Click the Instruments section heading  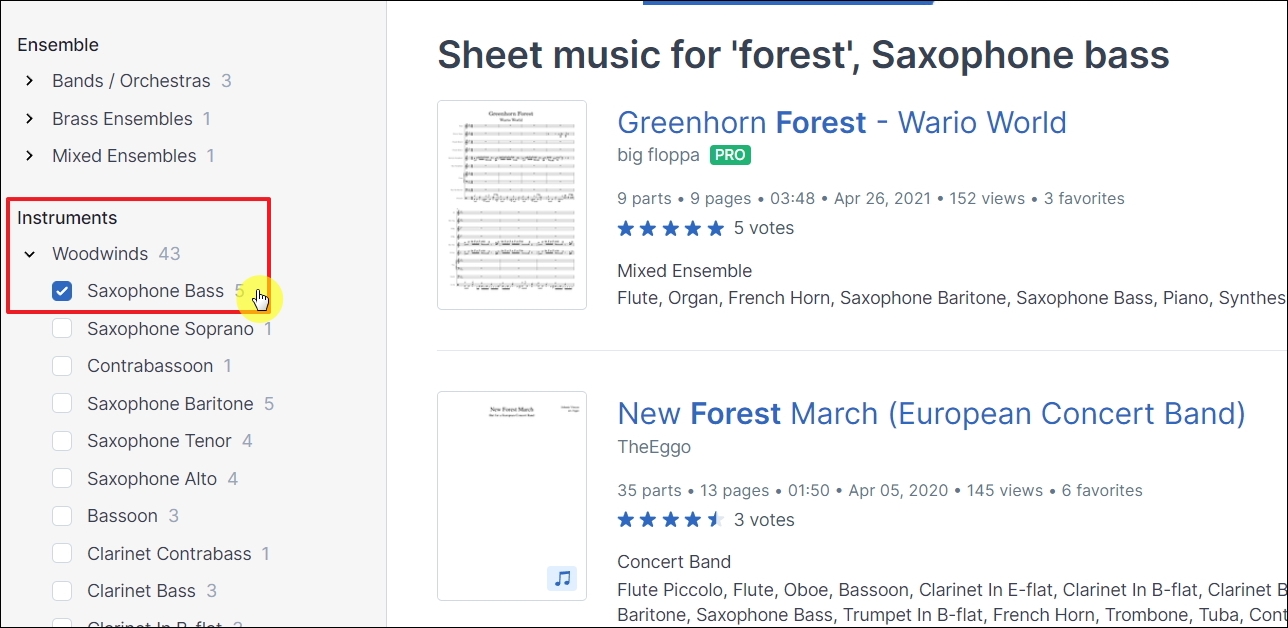tap(67, 218)
